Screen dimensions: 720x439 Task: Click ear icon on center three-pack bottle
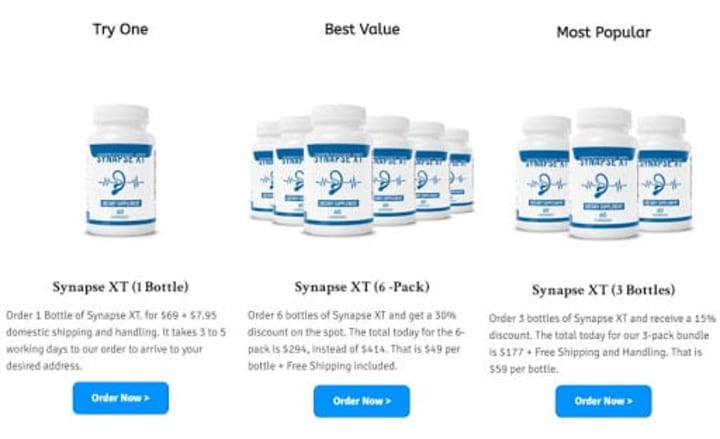[601, 185]
